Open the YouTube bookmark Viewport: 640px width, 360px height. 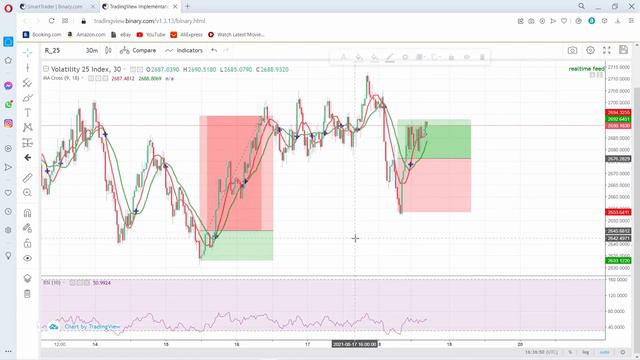pyautogui.click(x=151, y=35)
